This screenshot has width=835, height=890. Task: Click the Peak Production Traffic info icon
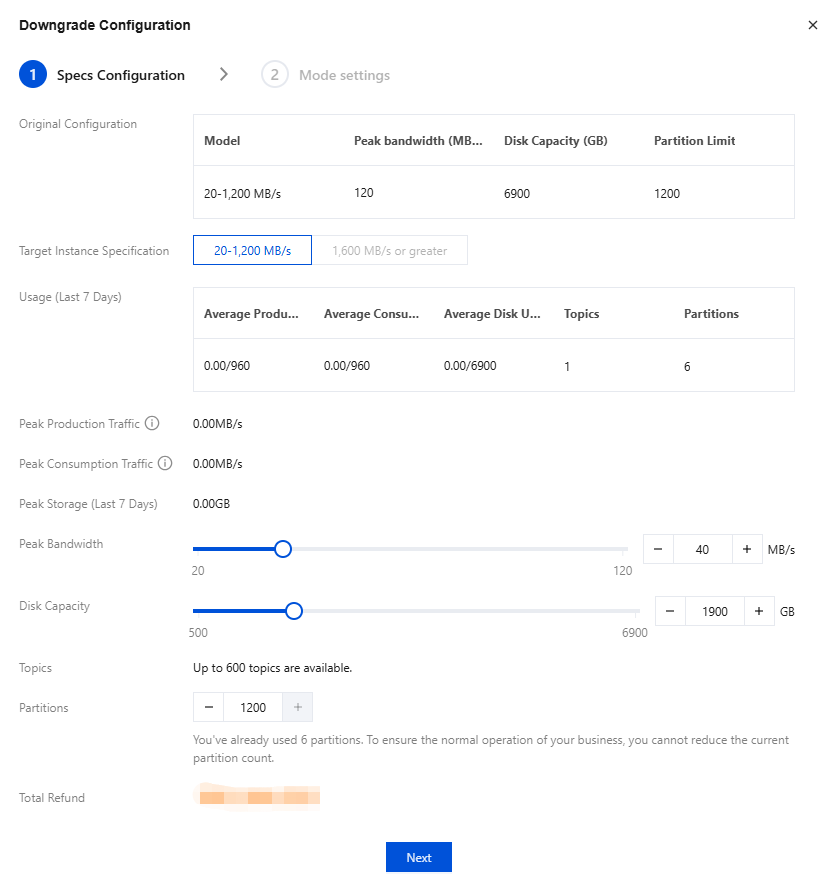tap(152, 424)
